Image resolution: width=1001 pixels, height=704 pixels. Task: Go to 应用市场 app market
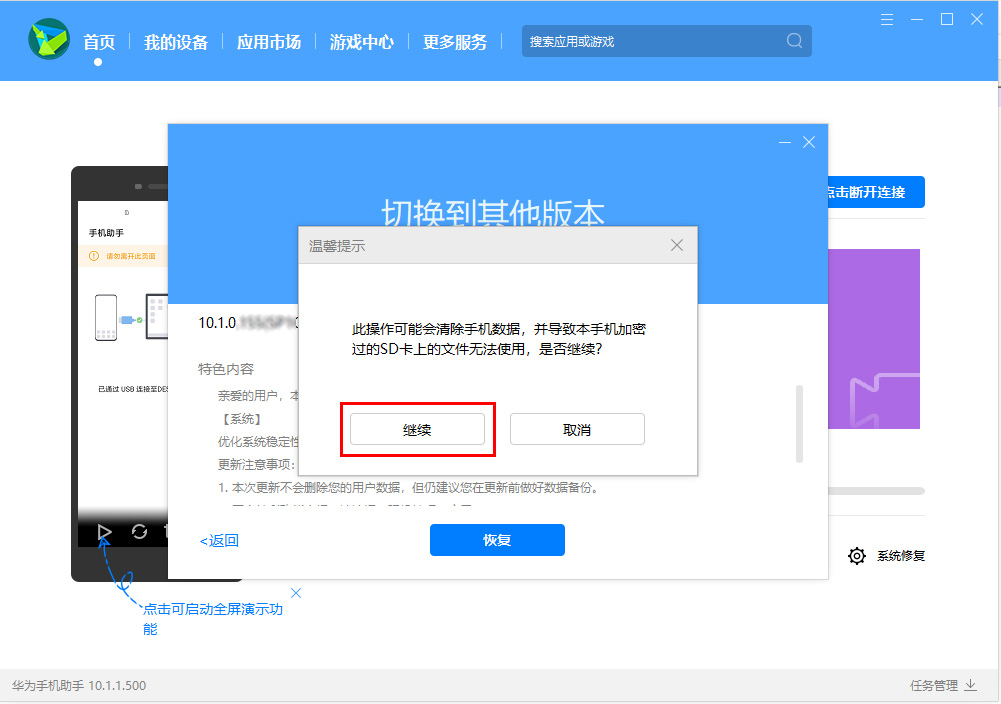(268, 41)
